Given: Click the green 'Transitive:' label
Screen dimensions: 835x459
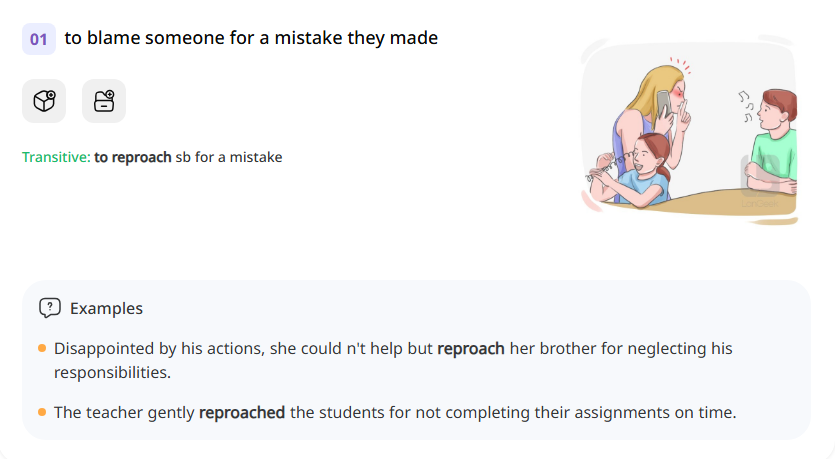Looking at the screenshot, I should pyautogui.click(x=56, y=157).
